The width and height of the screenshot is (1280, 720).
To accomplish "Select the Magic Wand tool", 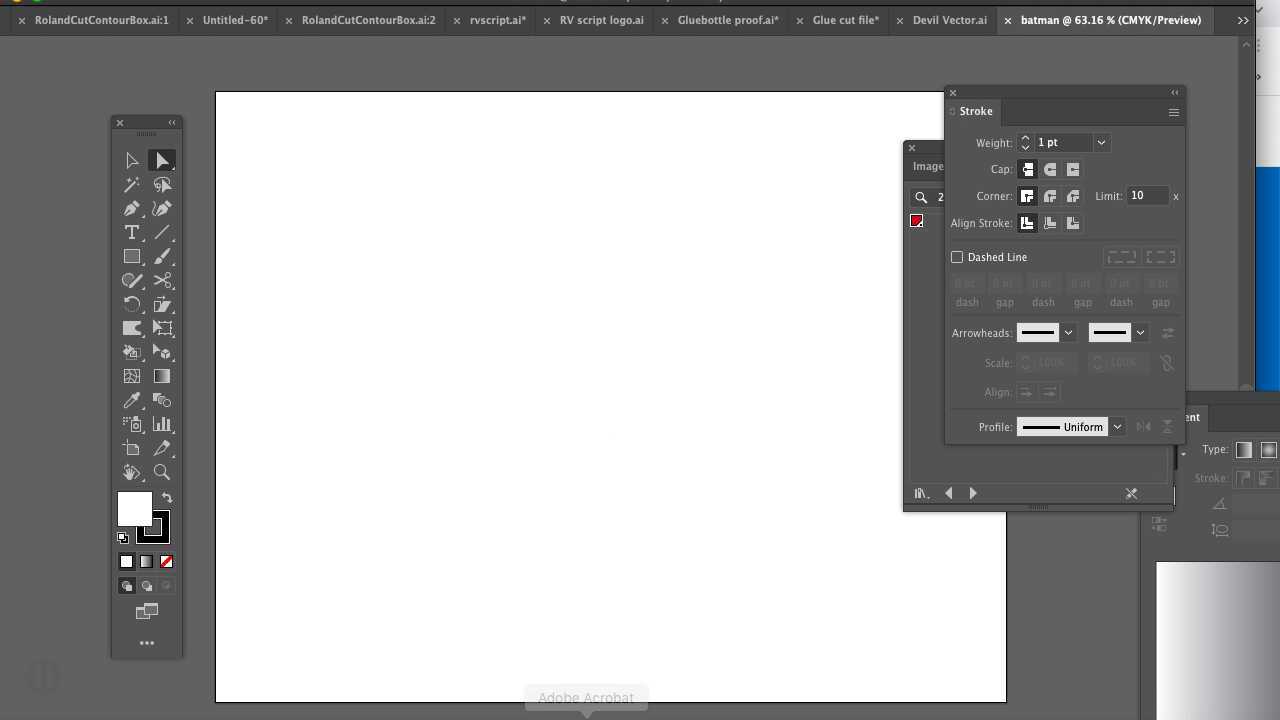I will [131, 184].
